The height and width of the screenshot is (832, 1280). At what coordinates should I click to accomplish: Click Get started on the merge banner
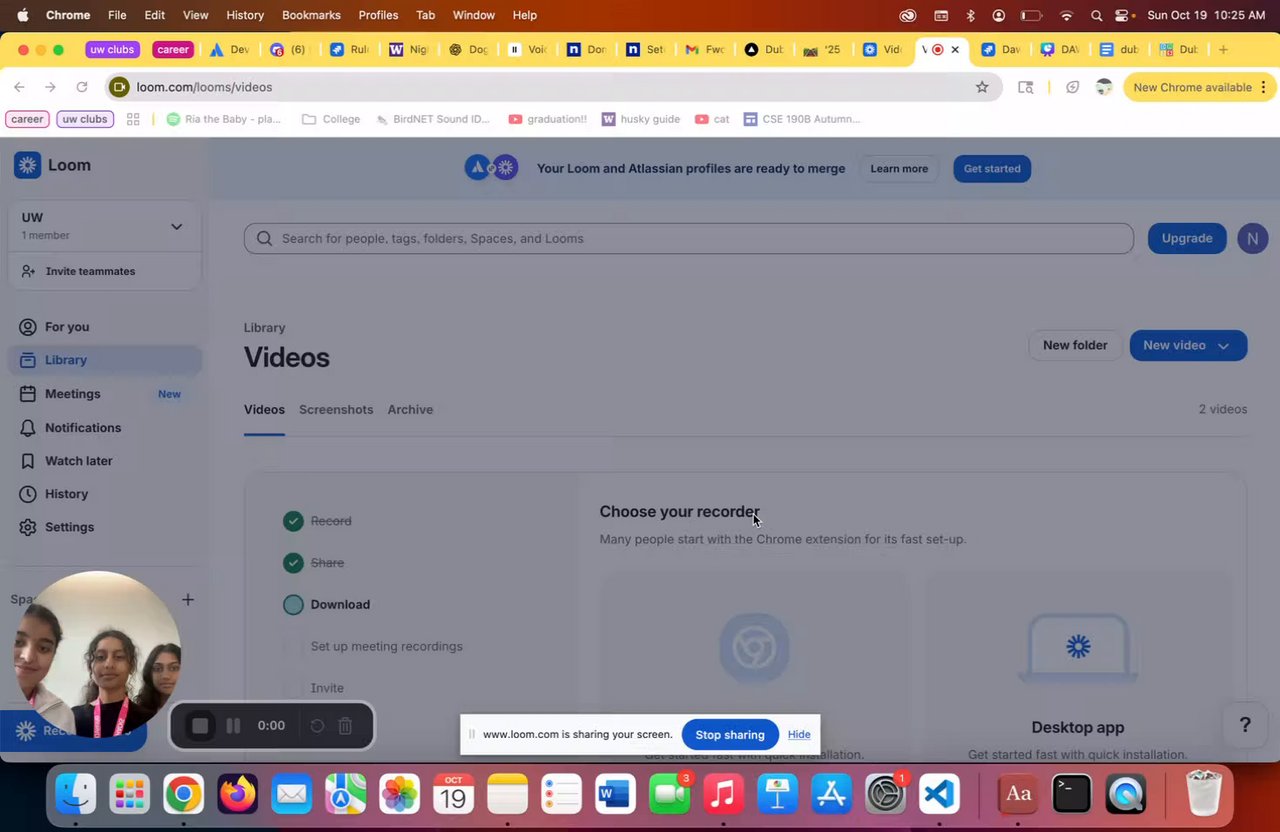(992, 169)
